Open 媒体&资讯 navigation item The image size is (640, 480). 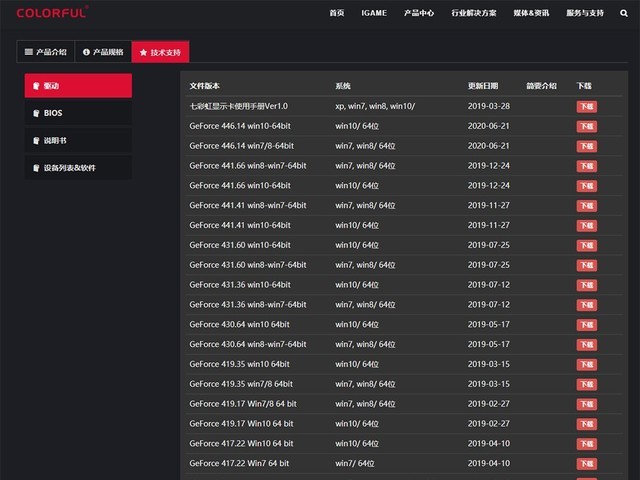(531, 13)
